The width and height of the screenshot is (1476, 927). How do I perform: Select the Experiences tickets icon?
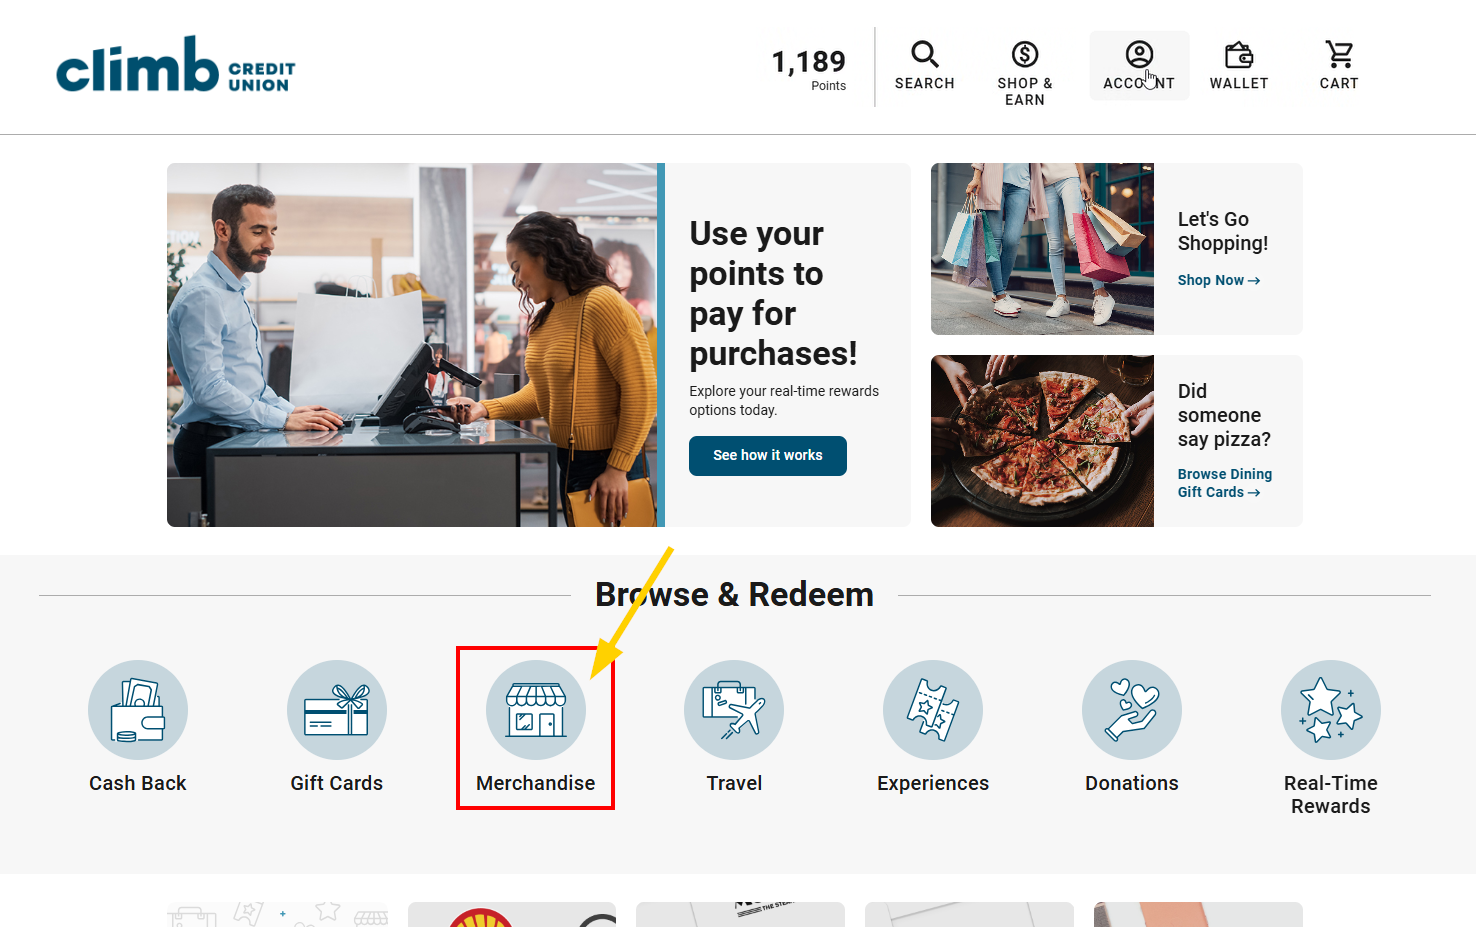(x=933, y=710)
